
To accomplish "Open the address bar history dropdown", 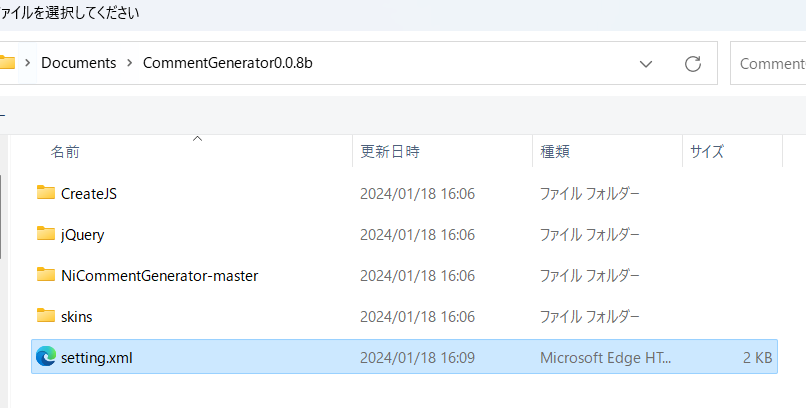I will point(646,64).
